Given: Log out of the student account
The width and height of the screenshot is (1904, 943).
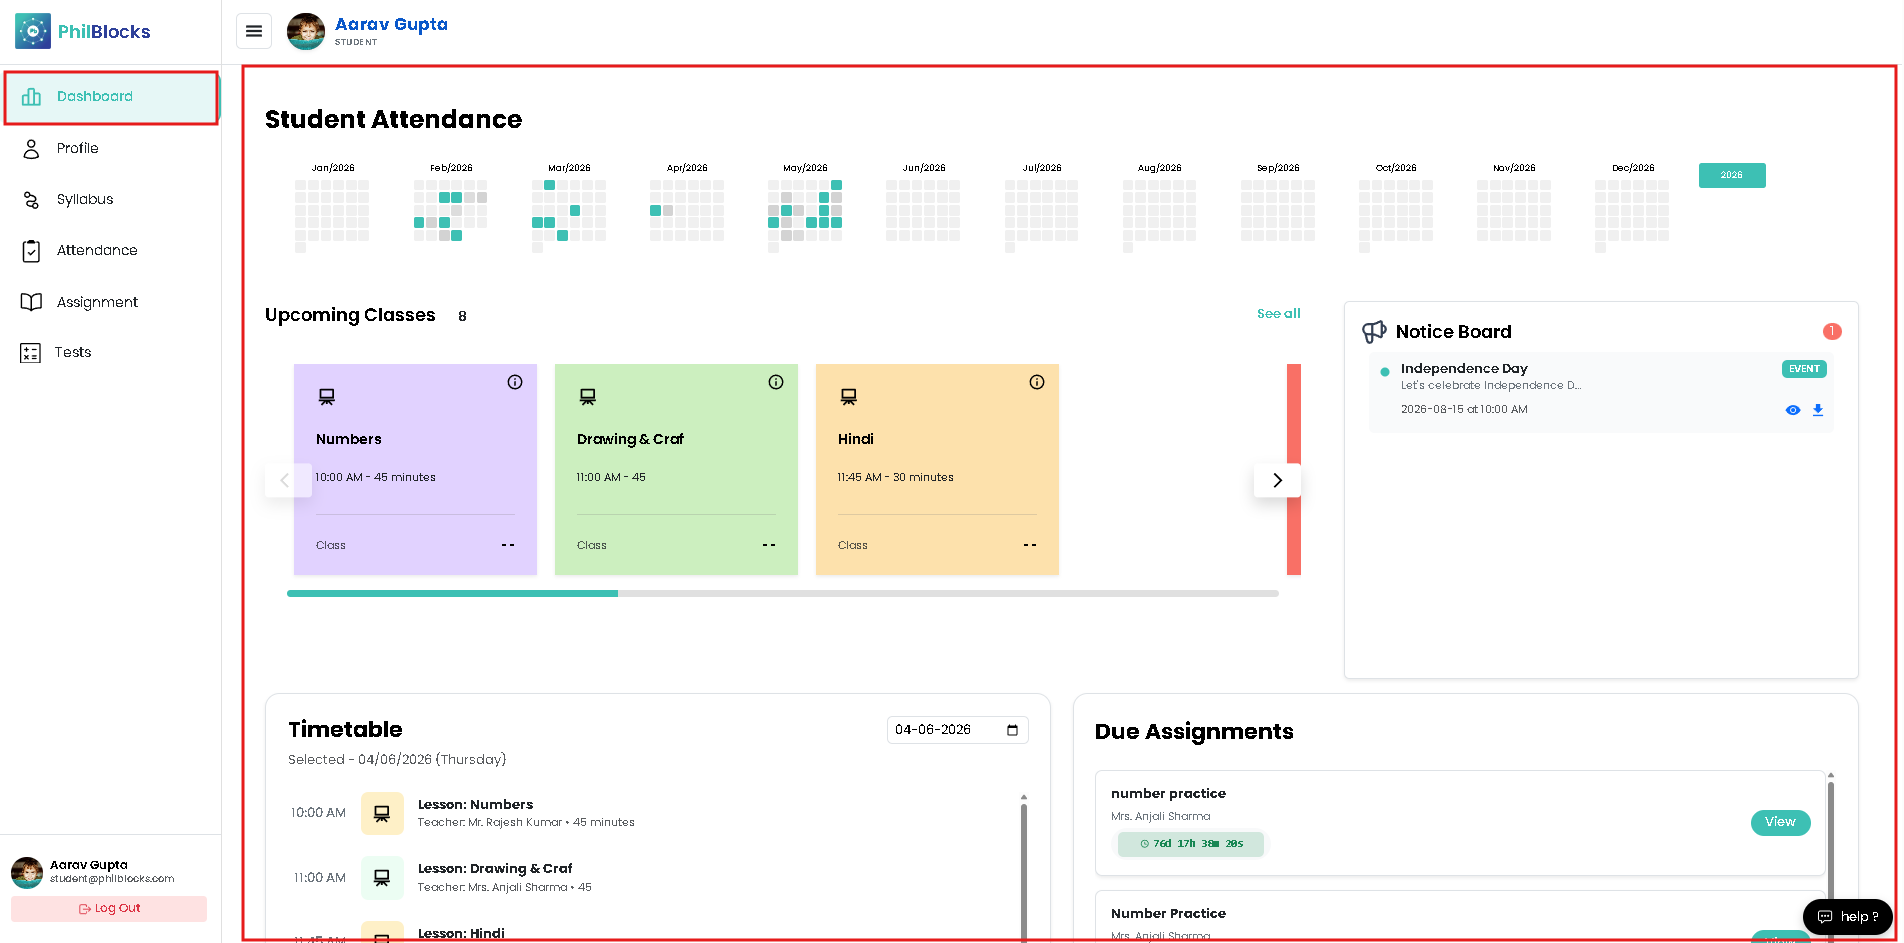Looking at the screenshot, I should [x=109, y=909].
